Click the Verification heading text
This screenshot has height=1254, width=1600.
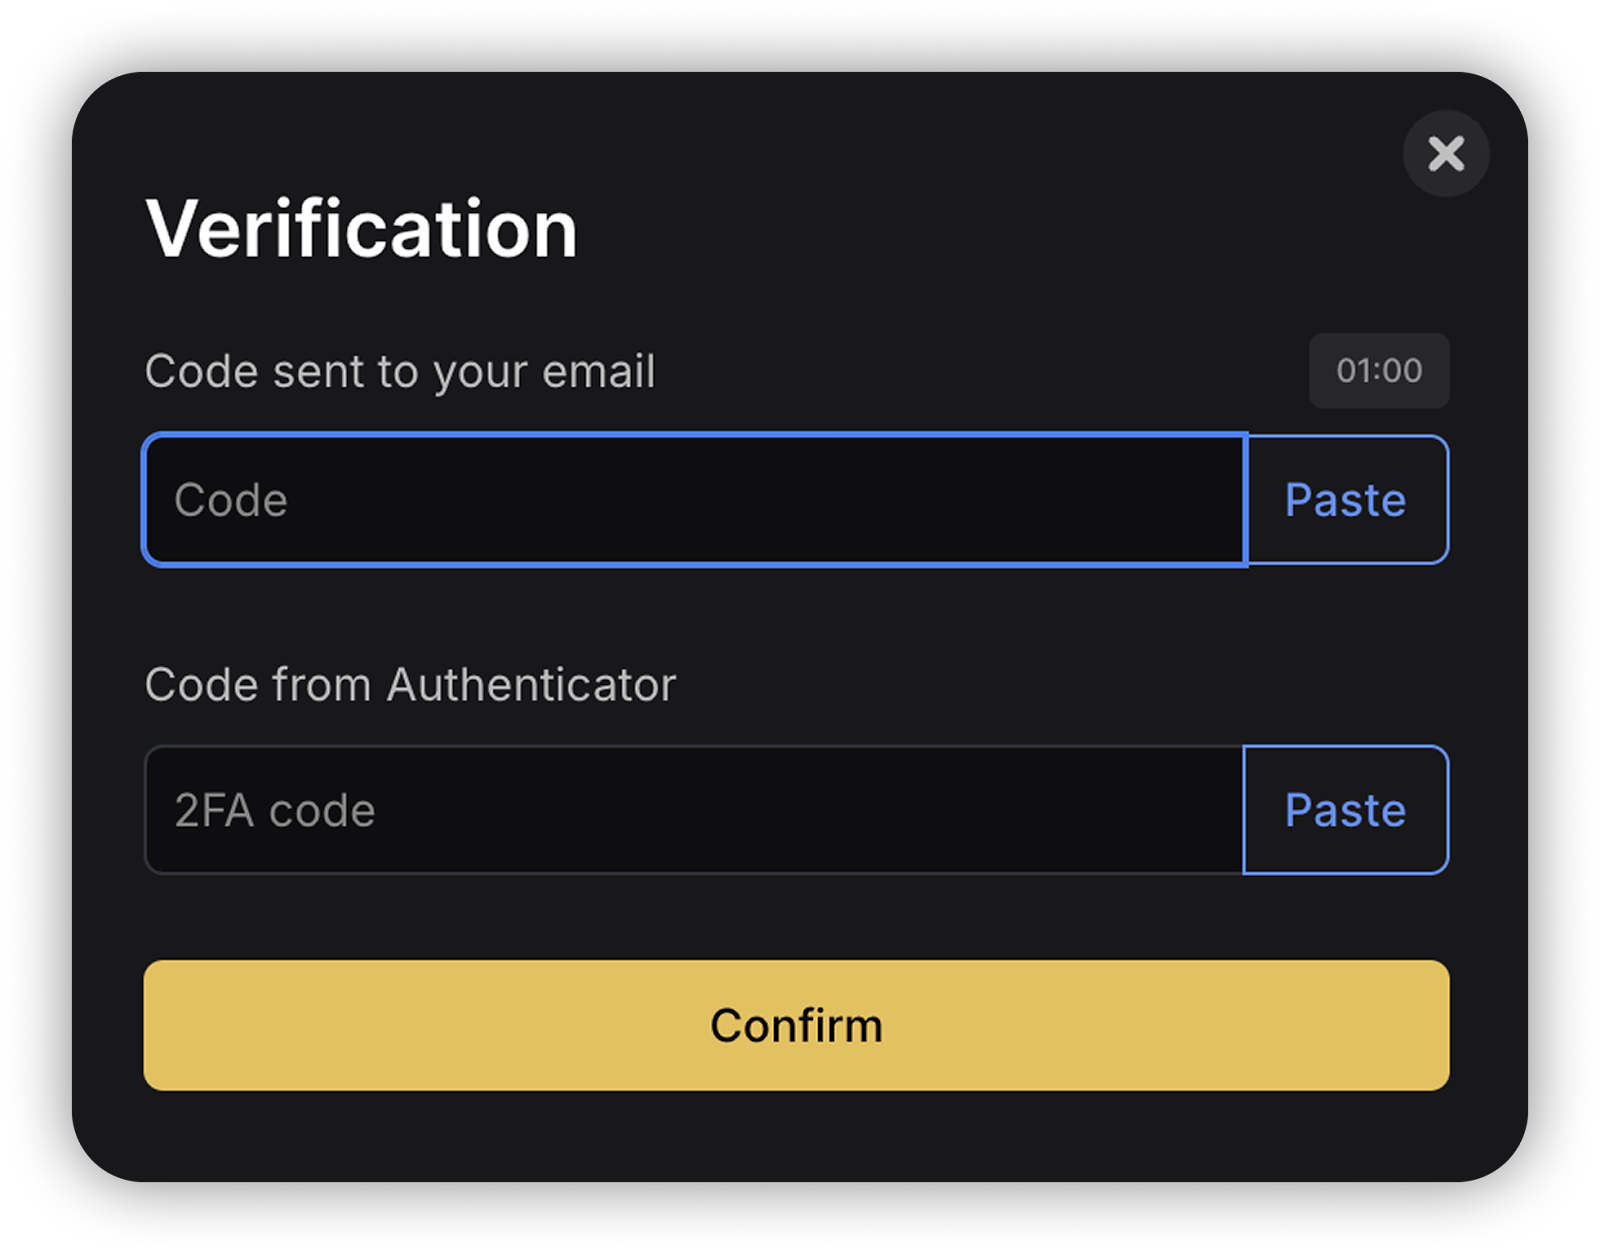tap(361, 229)
